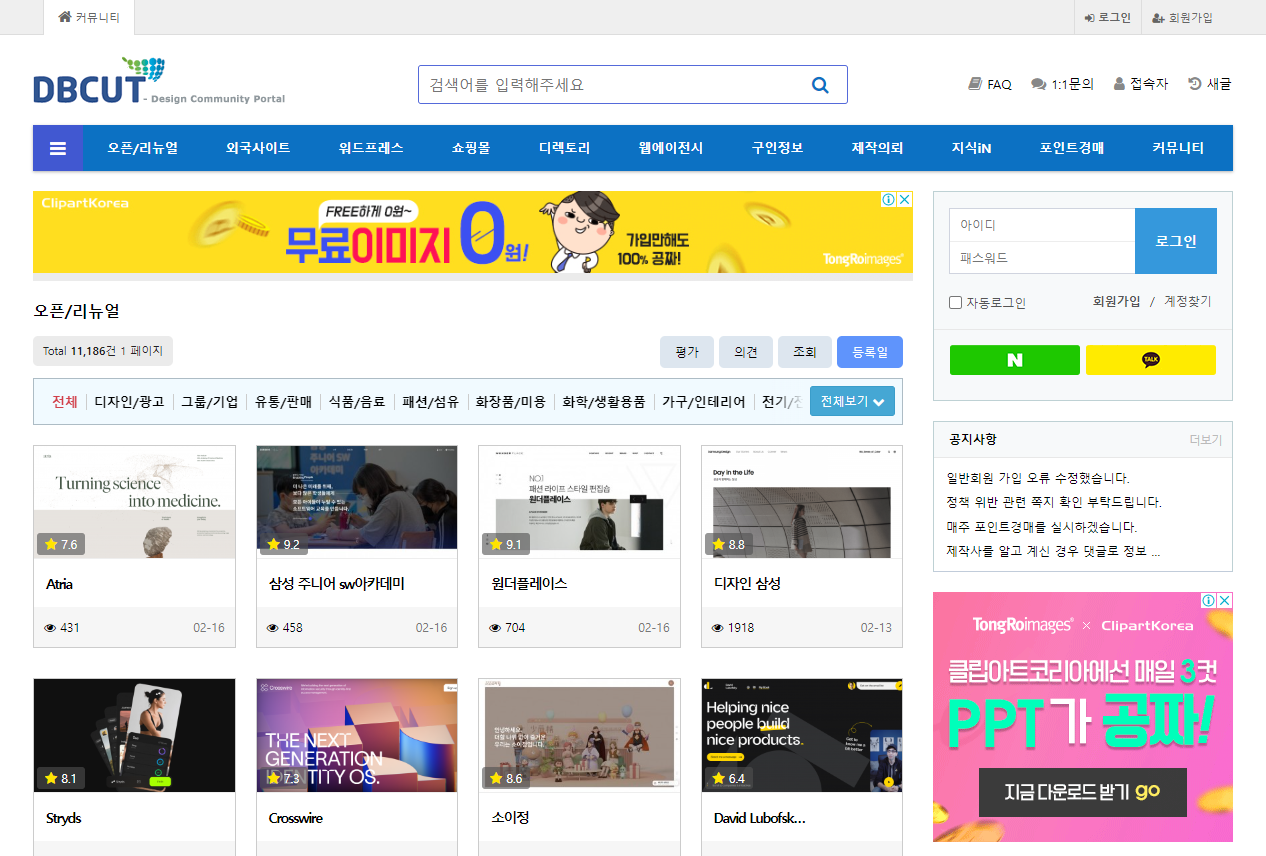
Task: Click the DBCUT logo
Action: pos(159,82)
